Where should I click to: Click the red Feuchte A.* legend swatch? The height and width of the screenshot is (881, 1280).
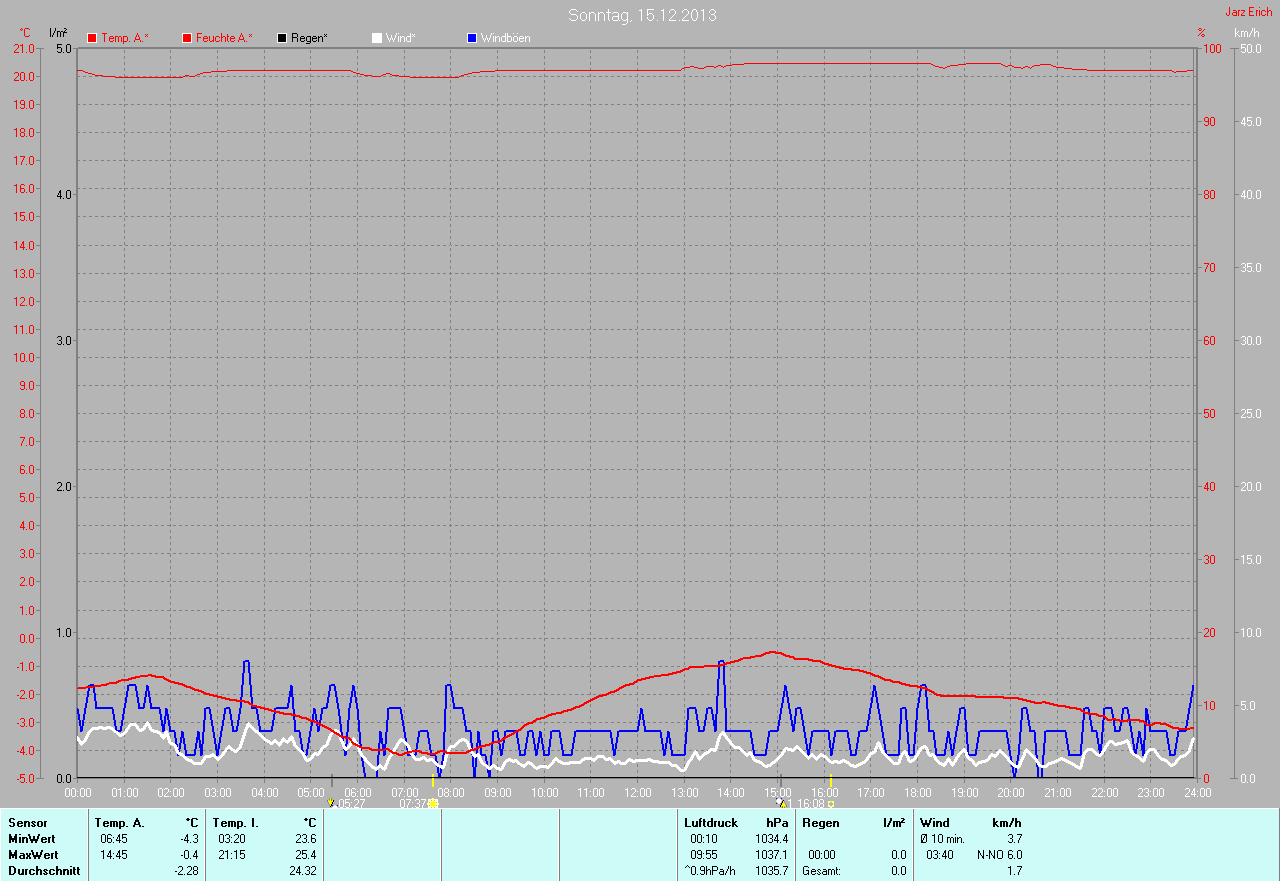click(186, 38)
